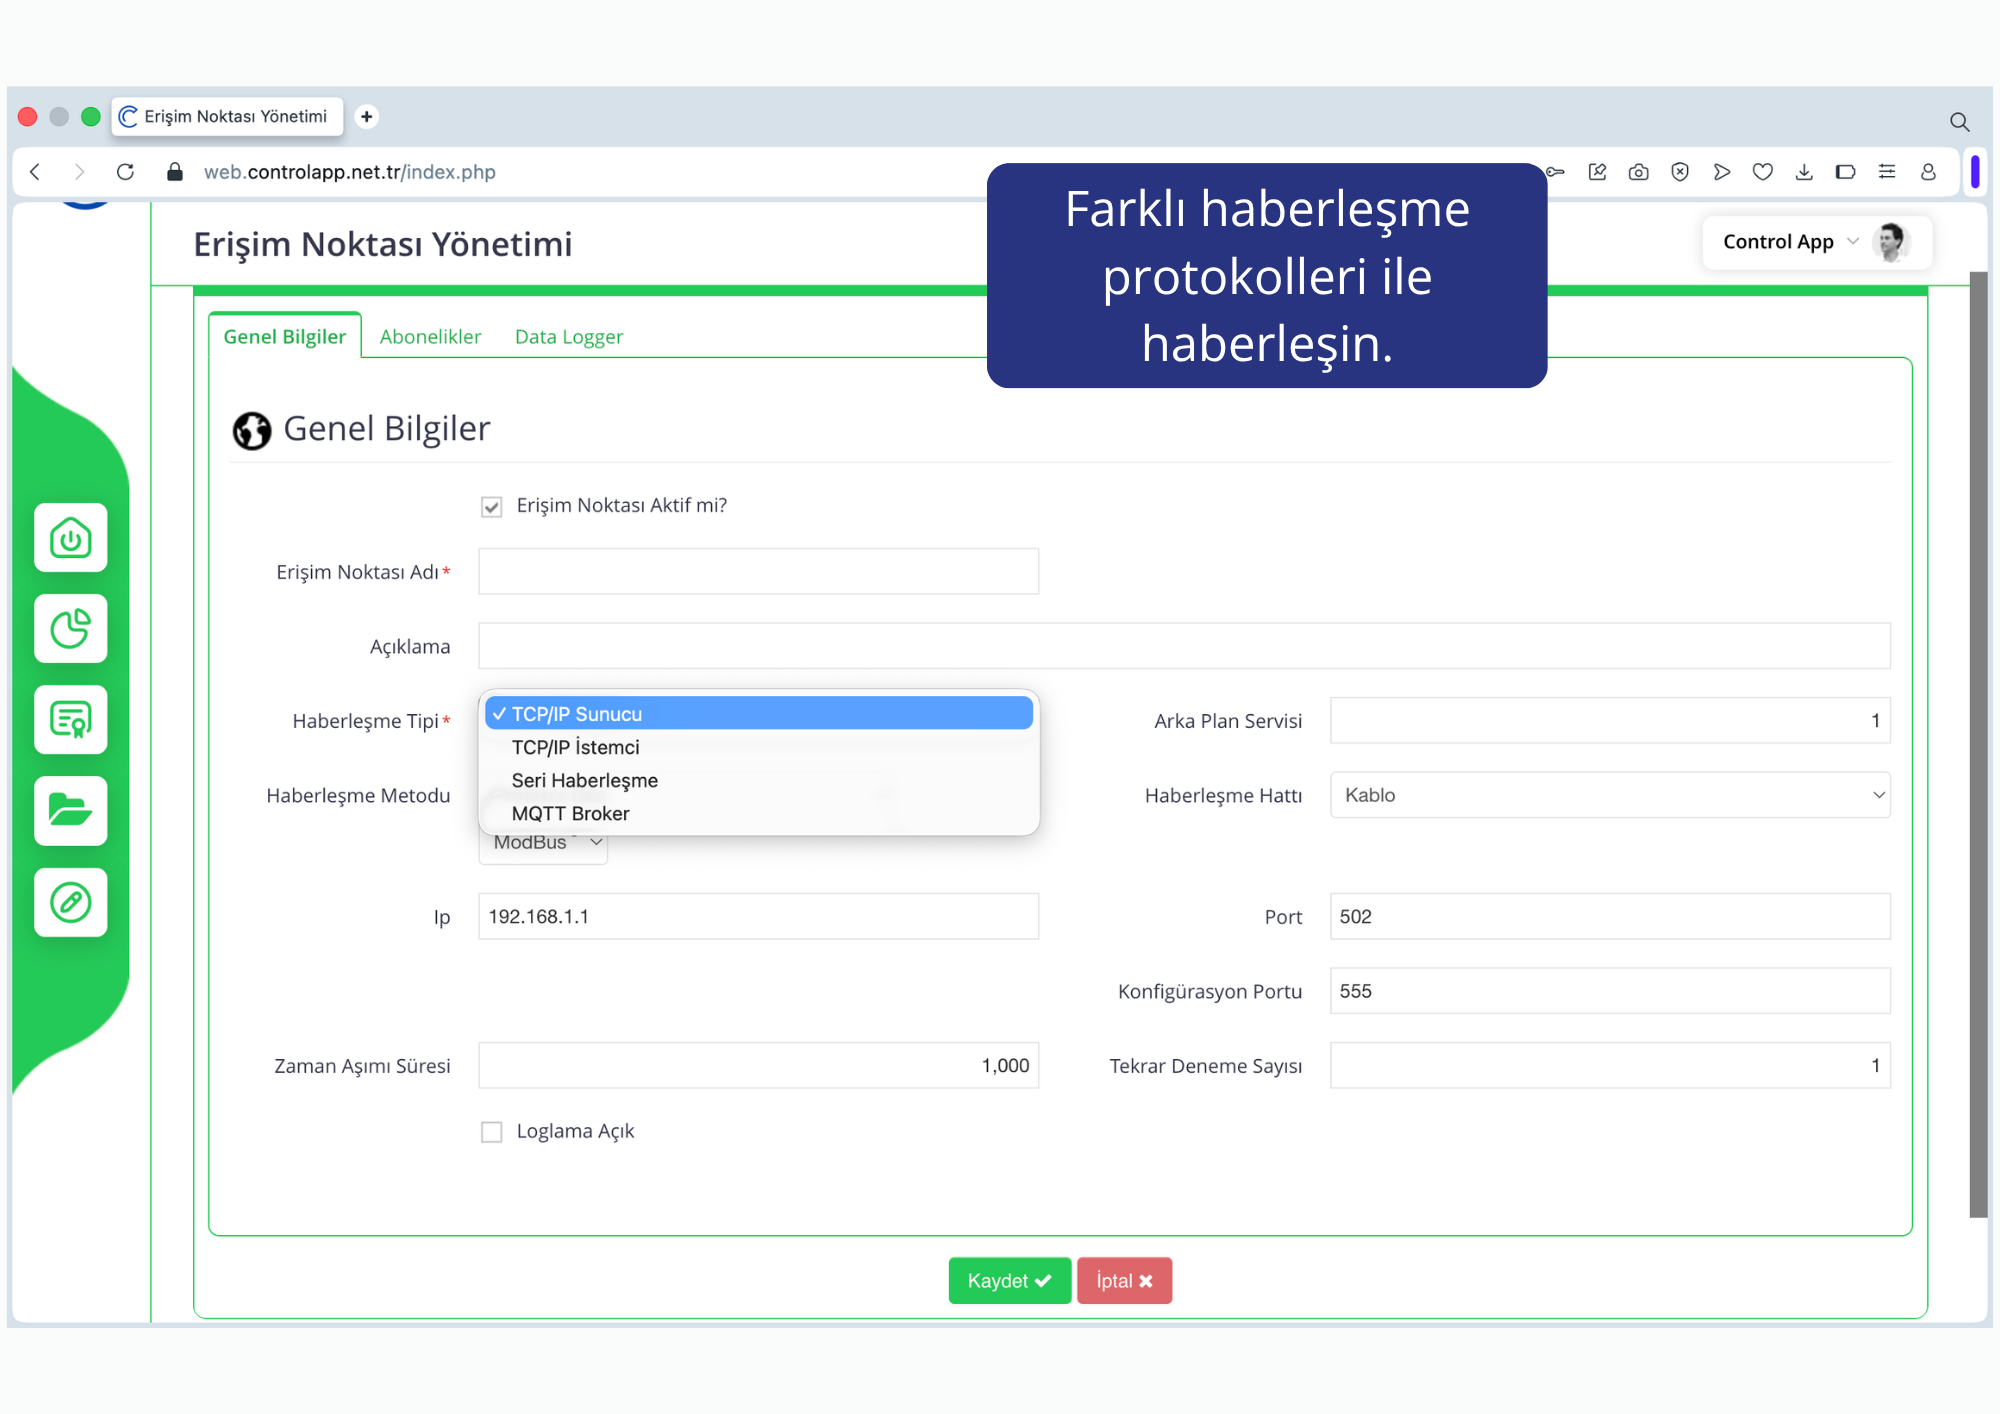2000x1414 pixels.
Task: Enable the 'Loglama Açık' checkbox
Action: [x=491, y=1132]
